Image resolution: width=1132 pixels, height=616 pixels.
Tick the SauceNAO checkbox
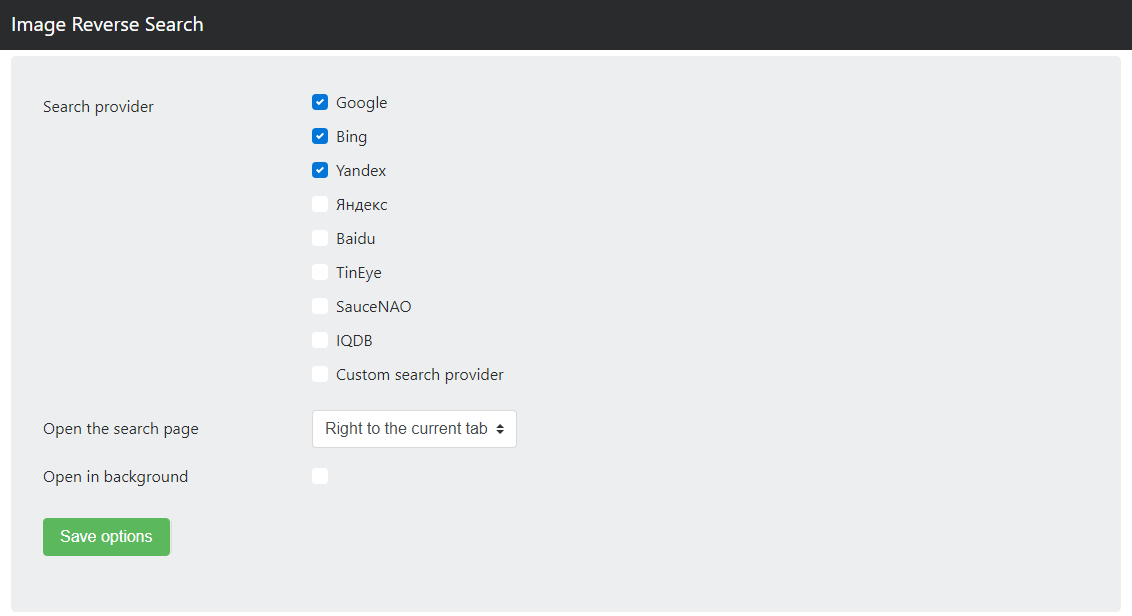[320, 306]
